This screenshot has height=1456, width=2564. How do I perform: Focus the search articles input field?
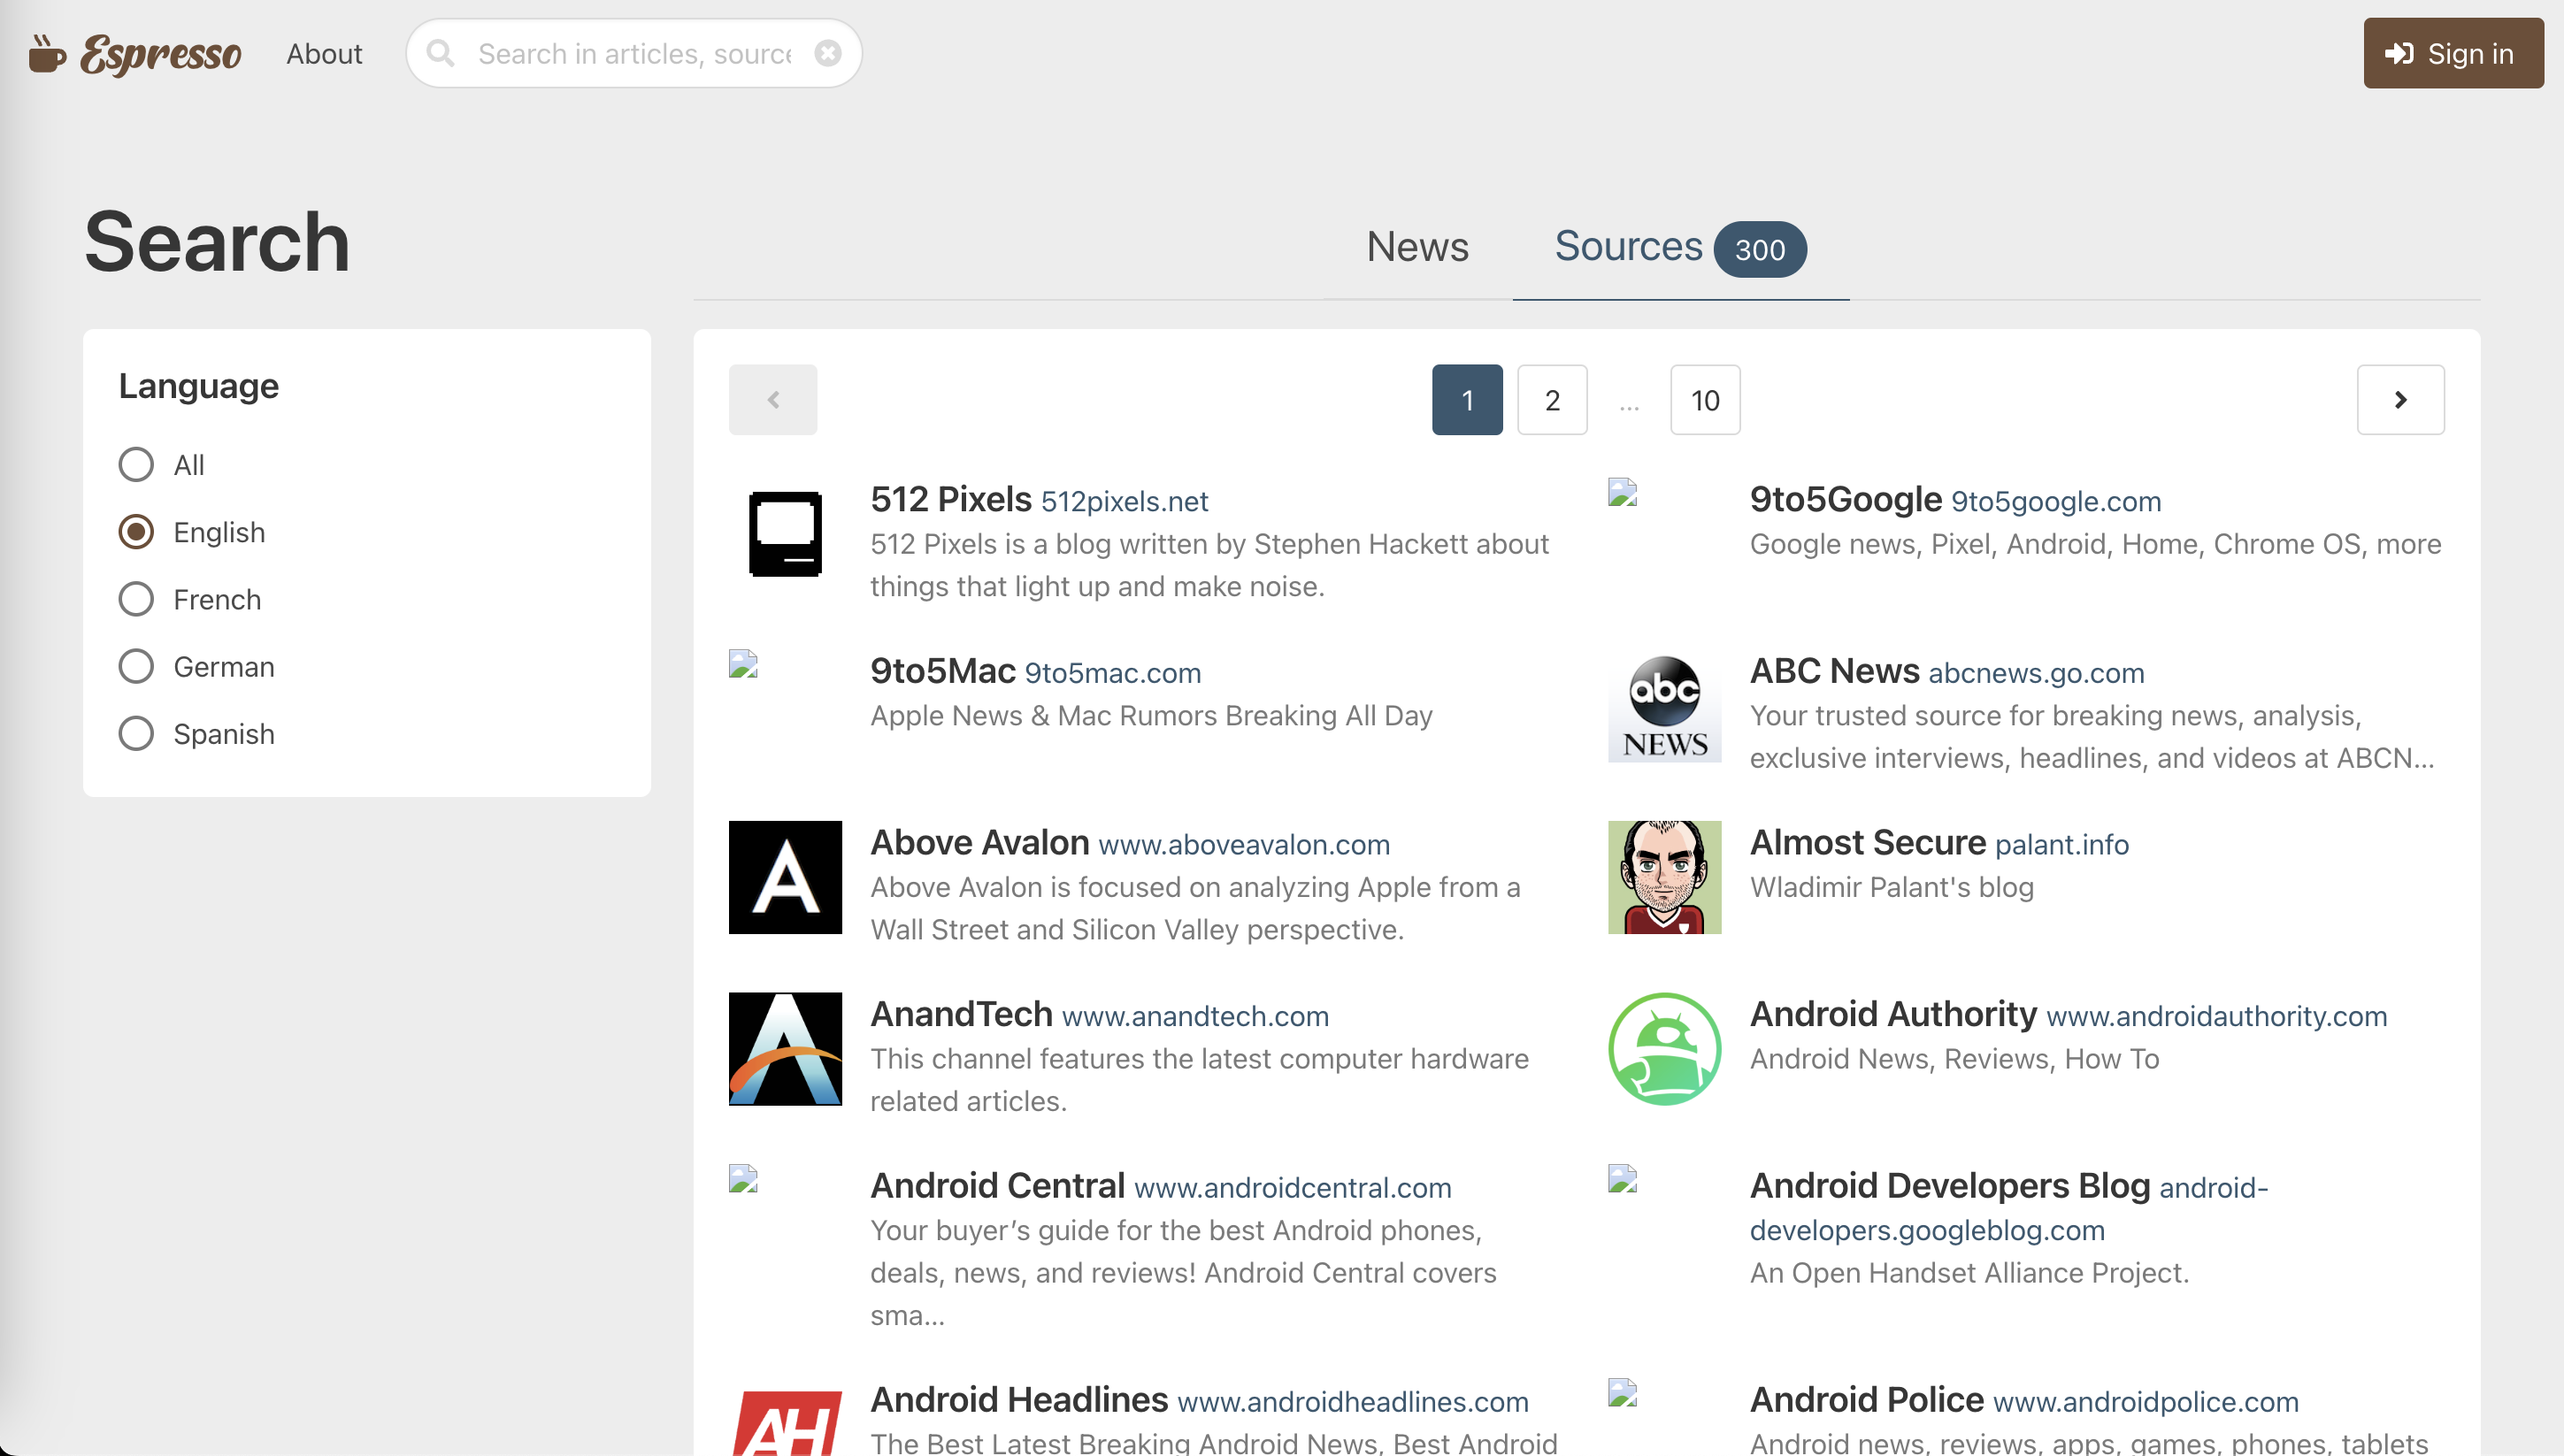pos(634,53)
